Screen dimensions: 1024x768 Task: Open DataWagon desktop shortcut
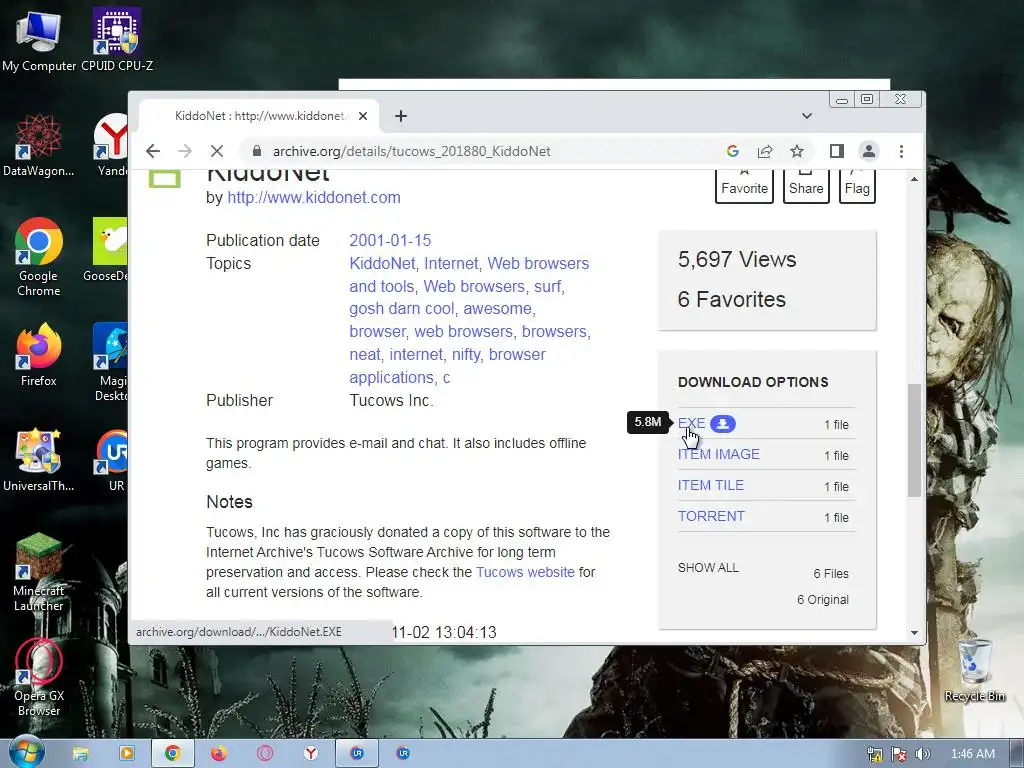click(x=39, y=145)
